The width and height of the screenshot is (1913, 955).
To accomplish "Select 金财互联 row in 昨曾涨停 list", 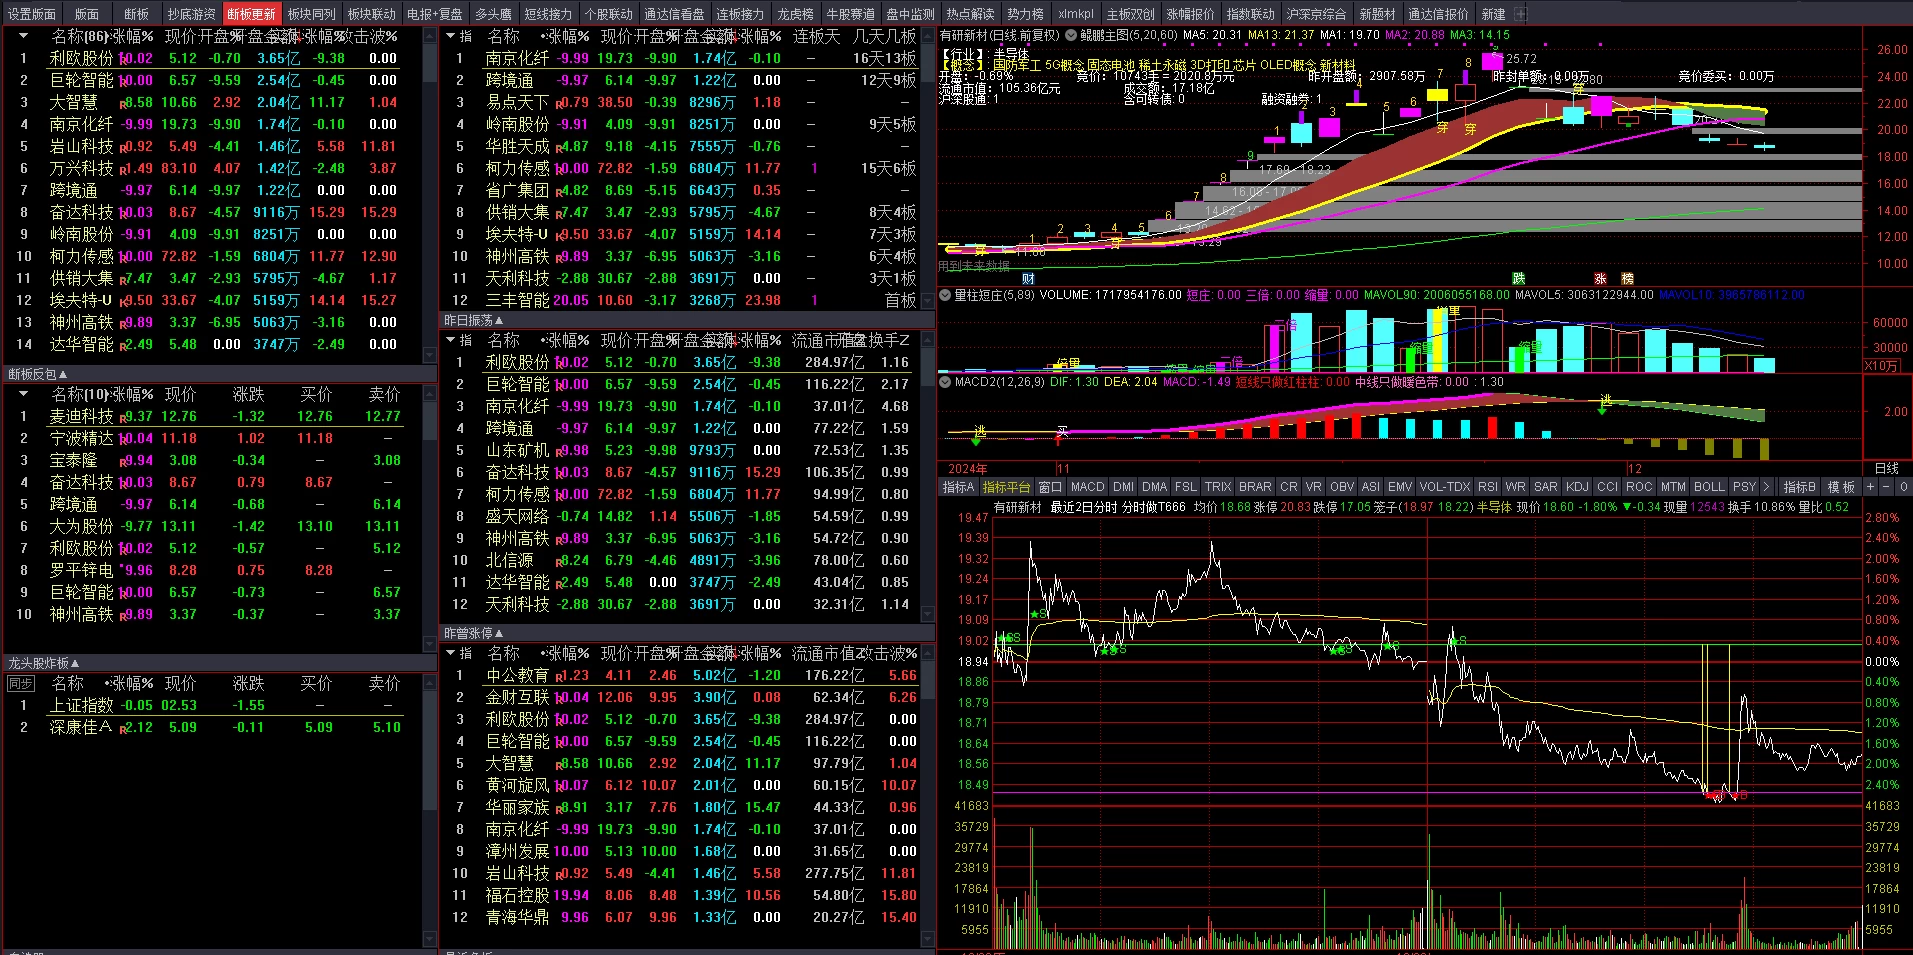I will point(680,697).
